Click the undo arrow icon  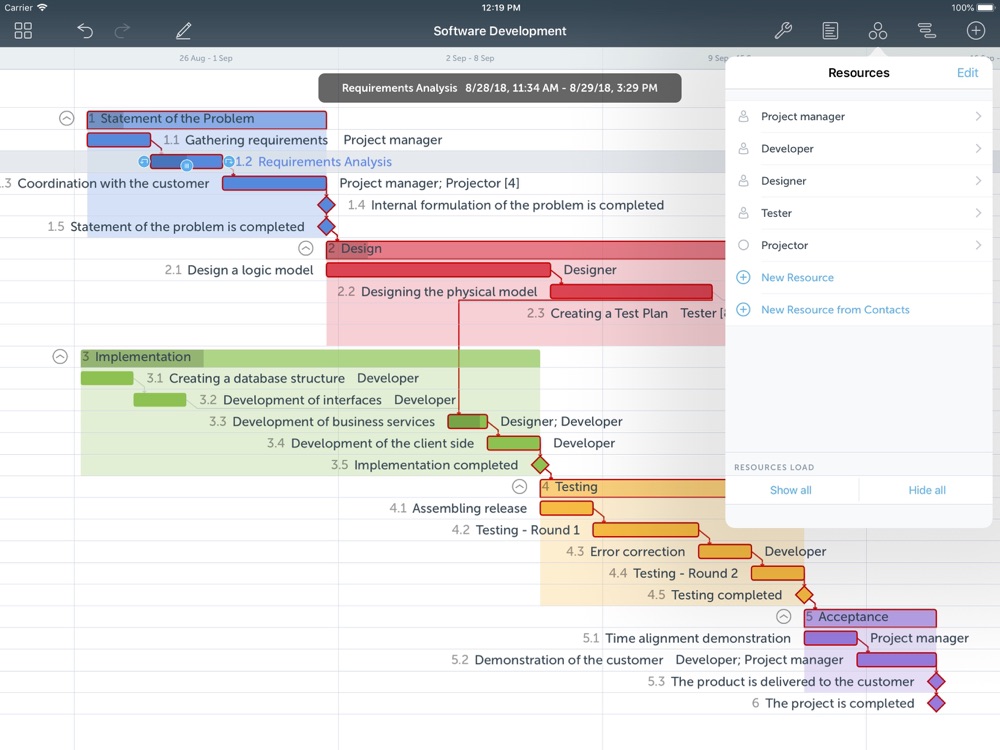pos(85,31)
